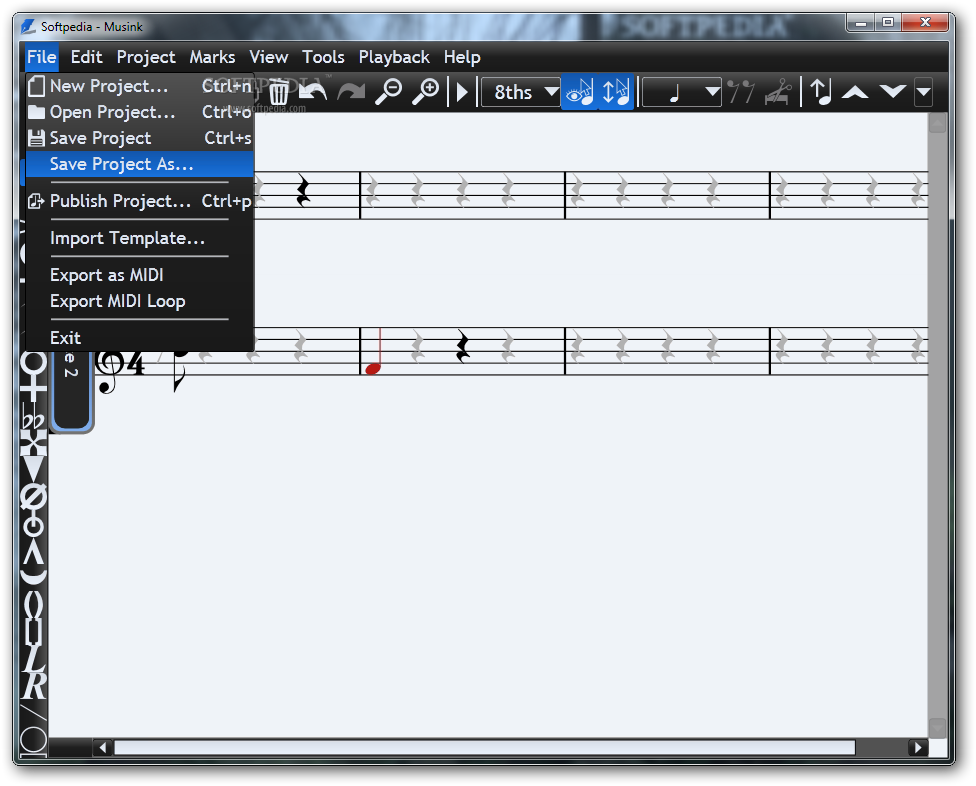976x786 pixels.
Task: Select the parentheses mark in sidebar
Action: point(34,604)
